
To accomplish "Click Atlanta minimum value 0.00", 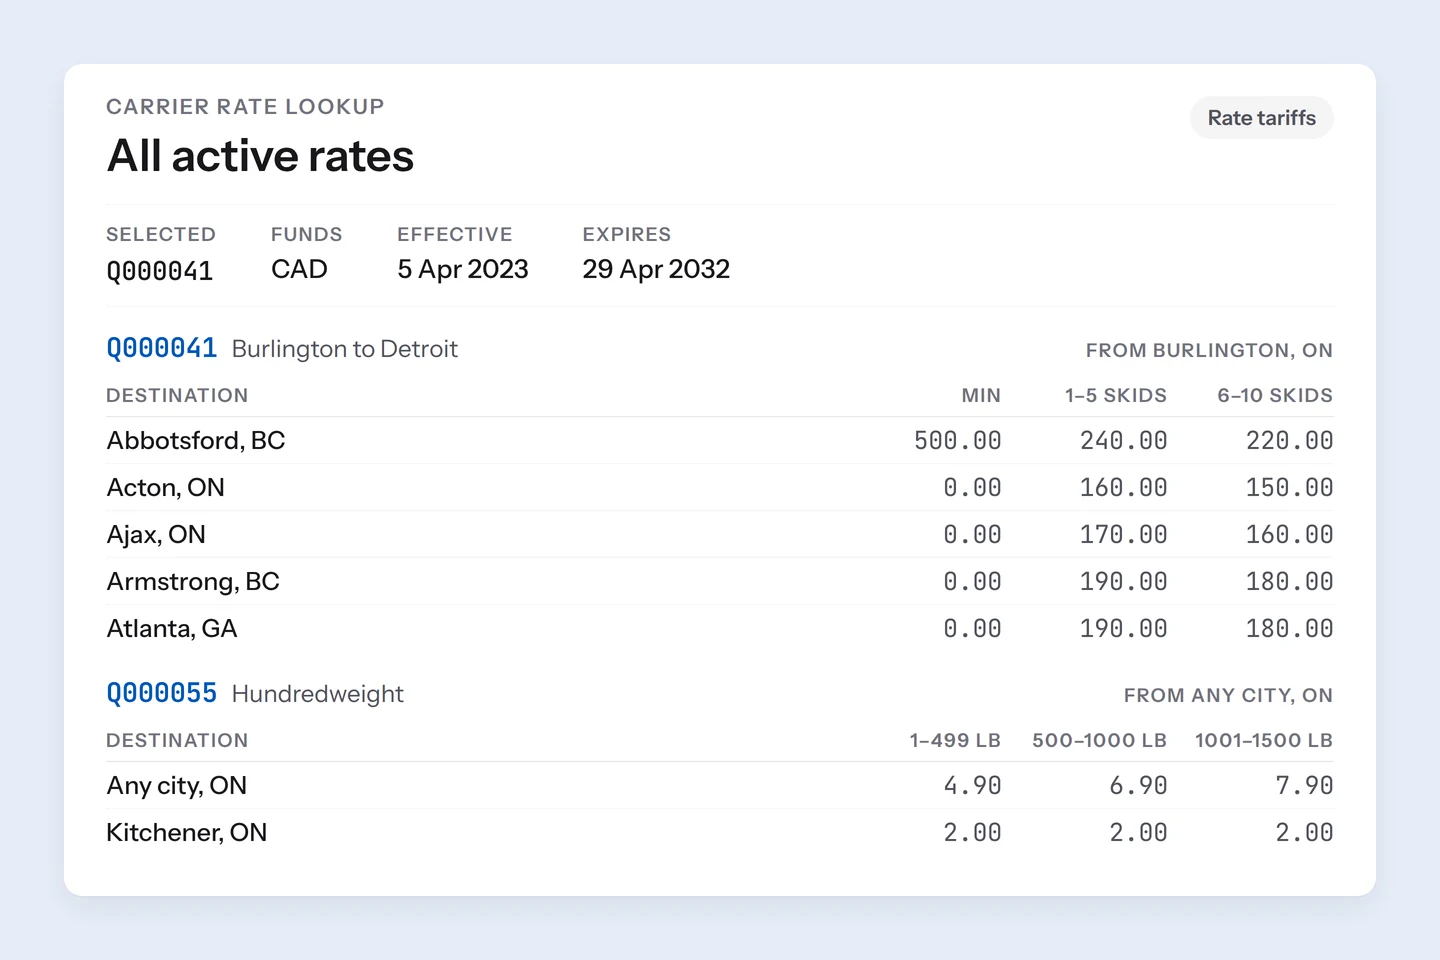I will [972, 628].
